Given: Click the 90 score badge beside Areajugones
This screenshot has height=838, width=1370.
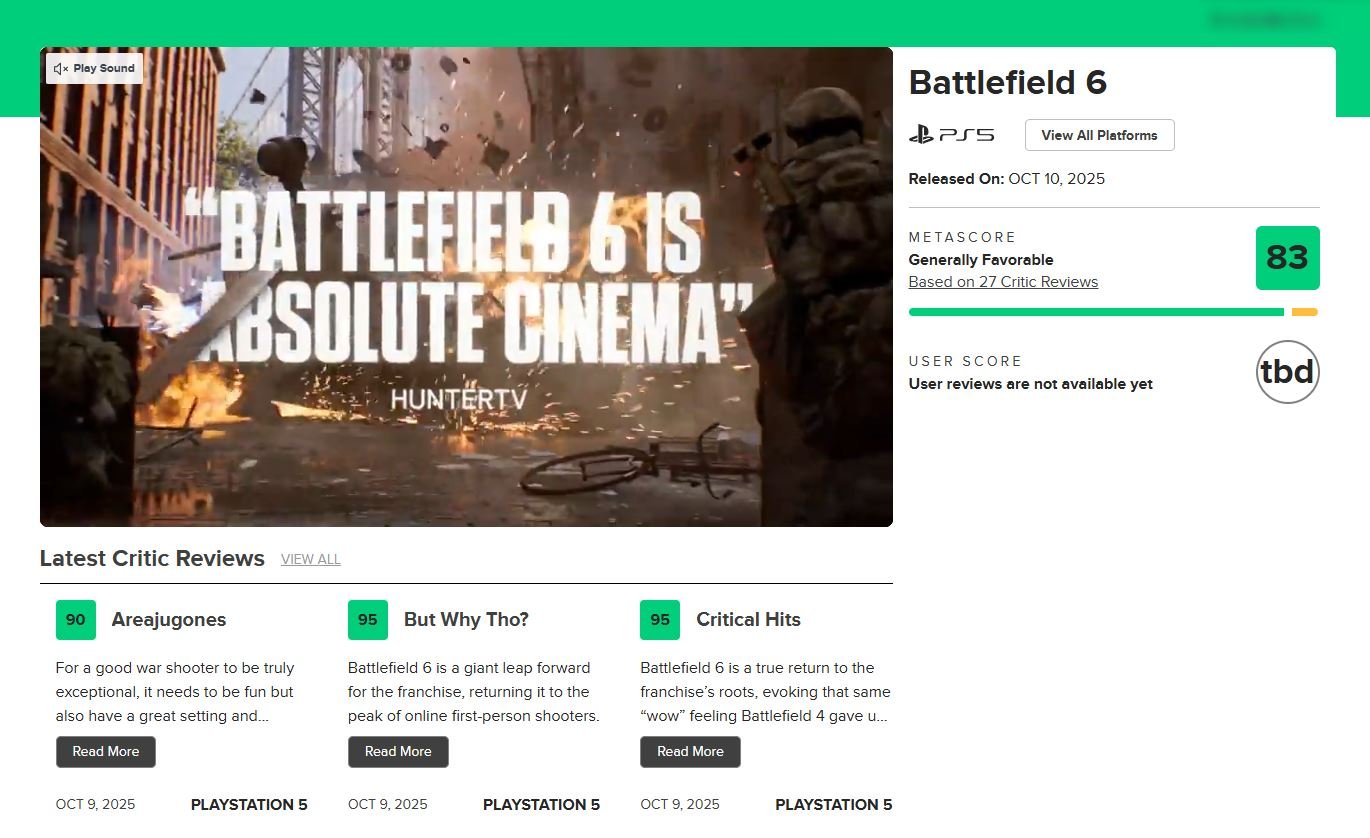Looking at the screenshot, I should pyautogui.click(x=76, y=620).
